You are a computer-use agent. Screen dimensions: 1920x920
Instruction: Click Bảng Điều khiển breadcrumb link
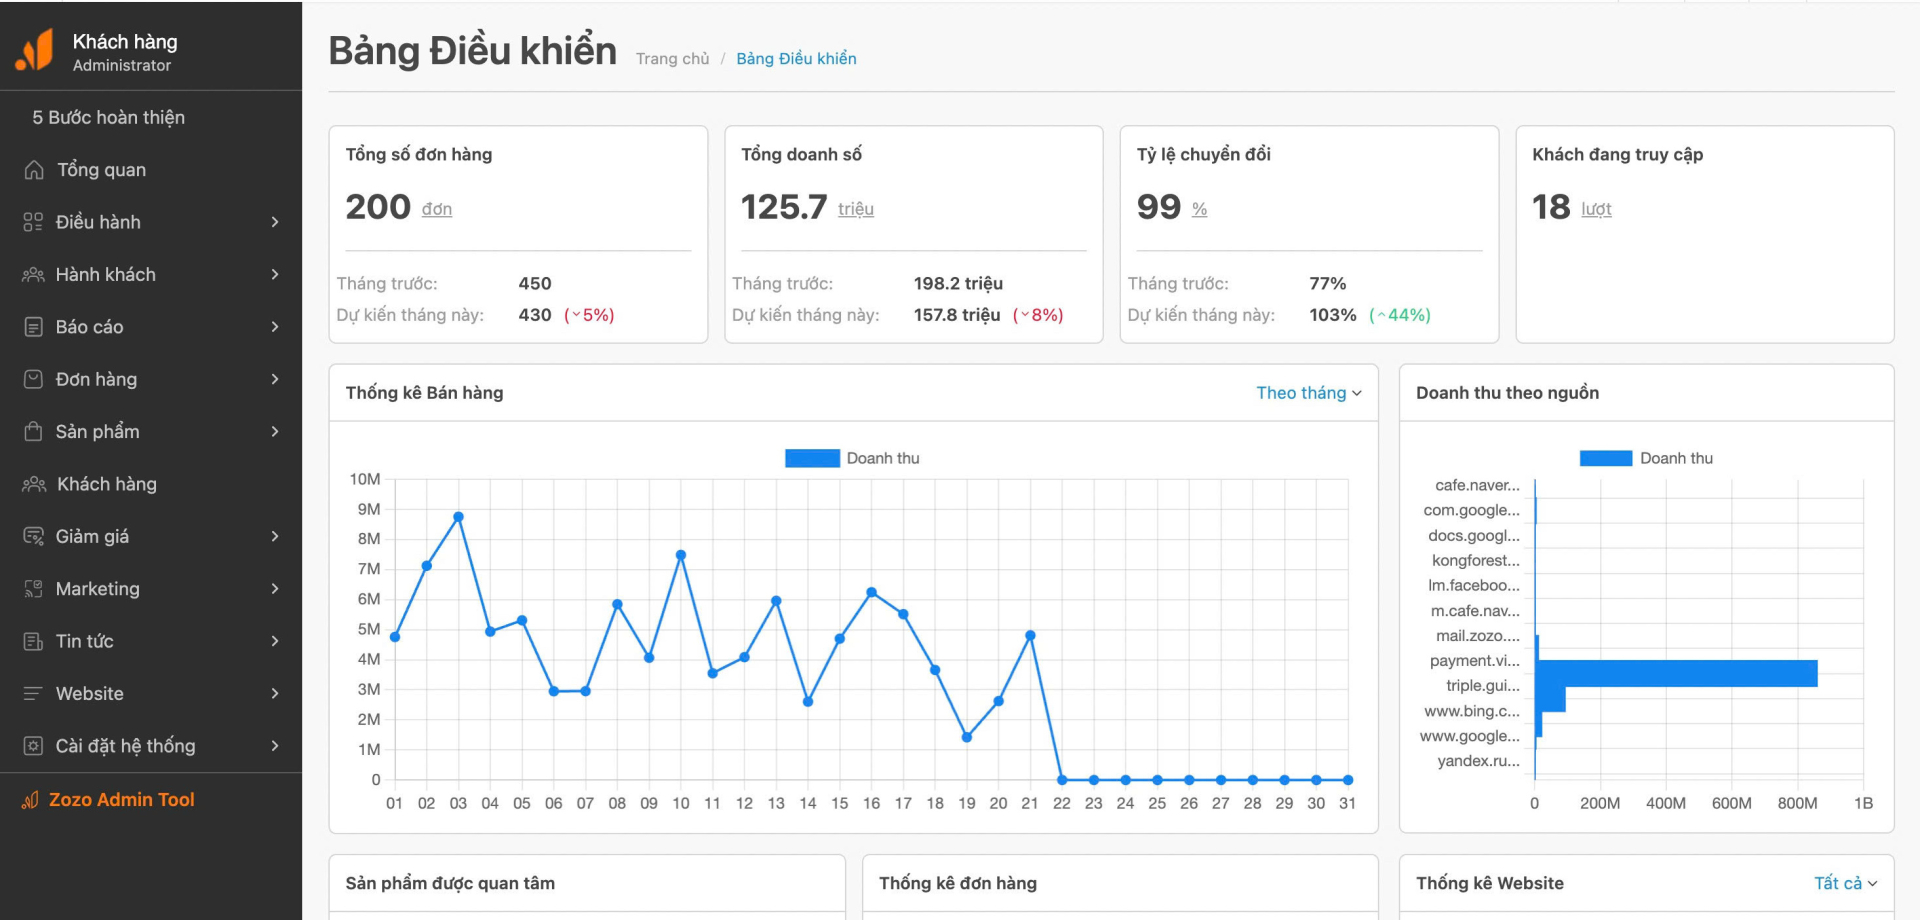tap(796, 59)
